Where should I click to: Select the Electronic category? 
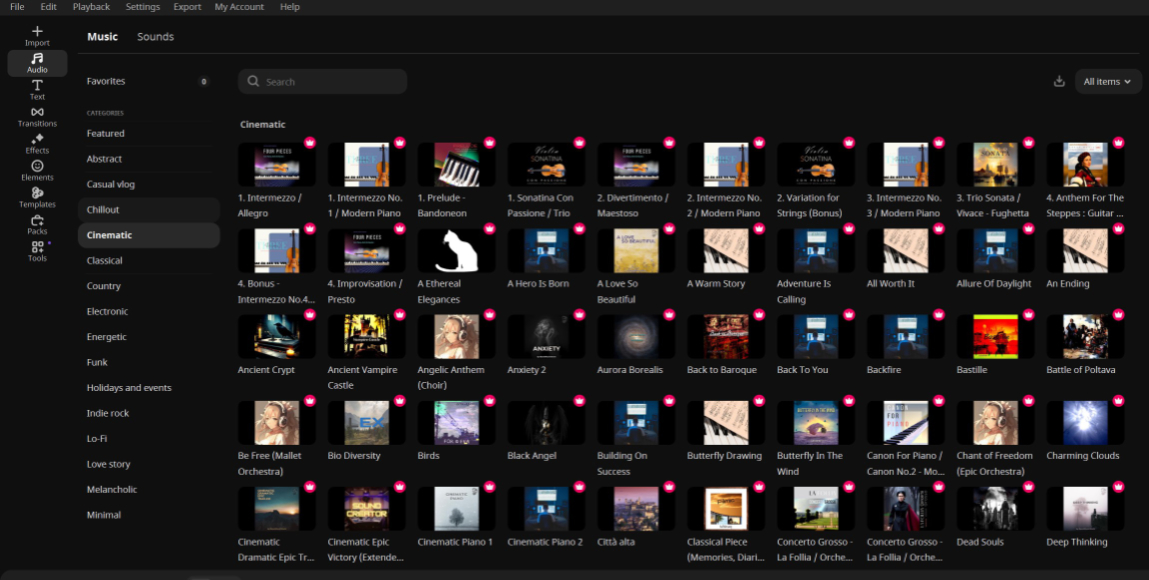(149, 311)
